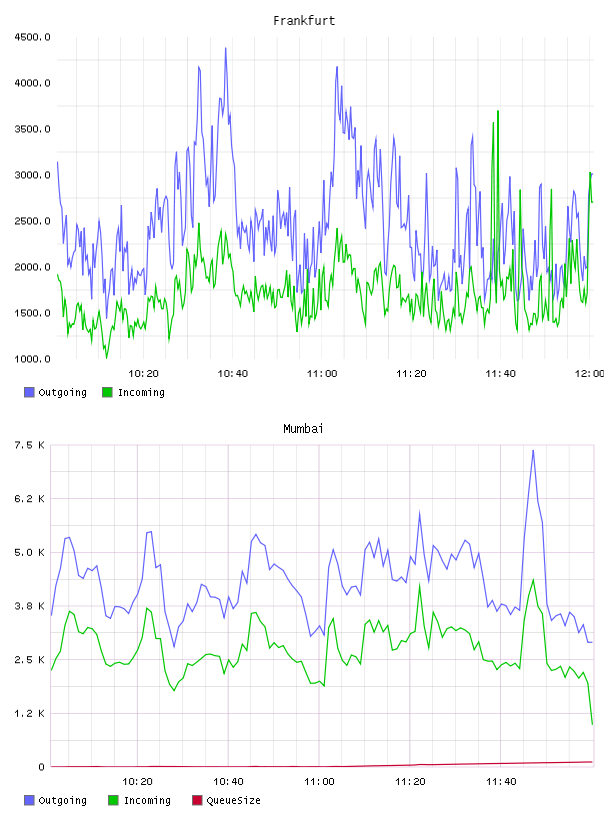
Task: Click the red QueueSize swatch in Mumbai legend
Action: (197, 800)
